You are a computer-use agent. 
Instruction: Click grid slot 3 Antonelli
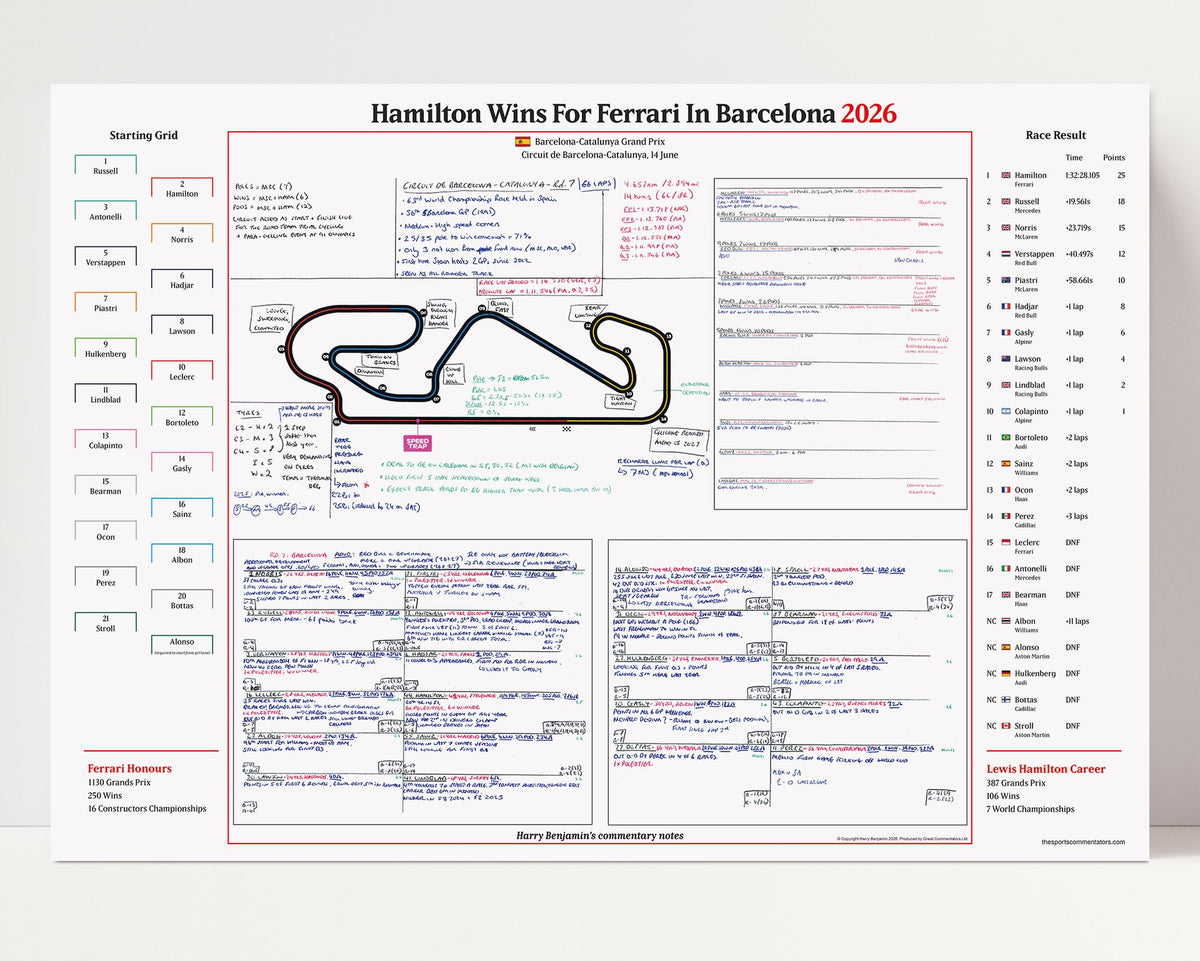pyautogui.click(x=105, y=212)
